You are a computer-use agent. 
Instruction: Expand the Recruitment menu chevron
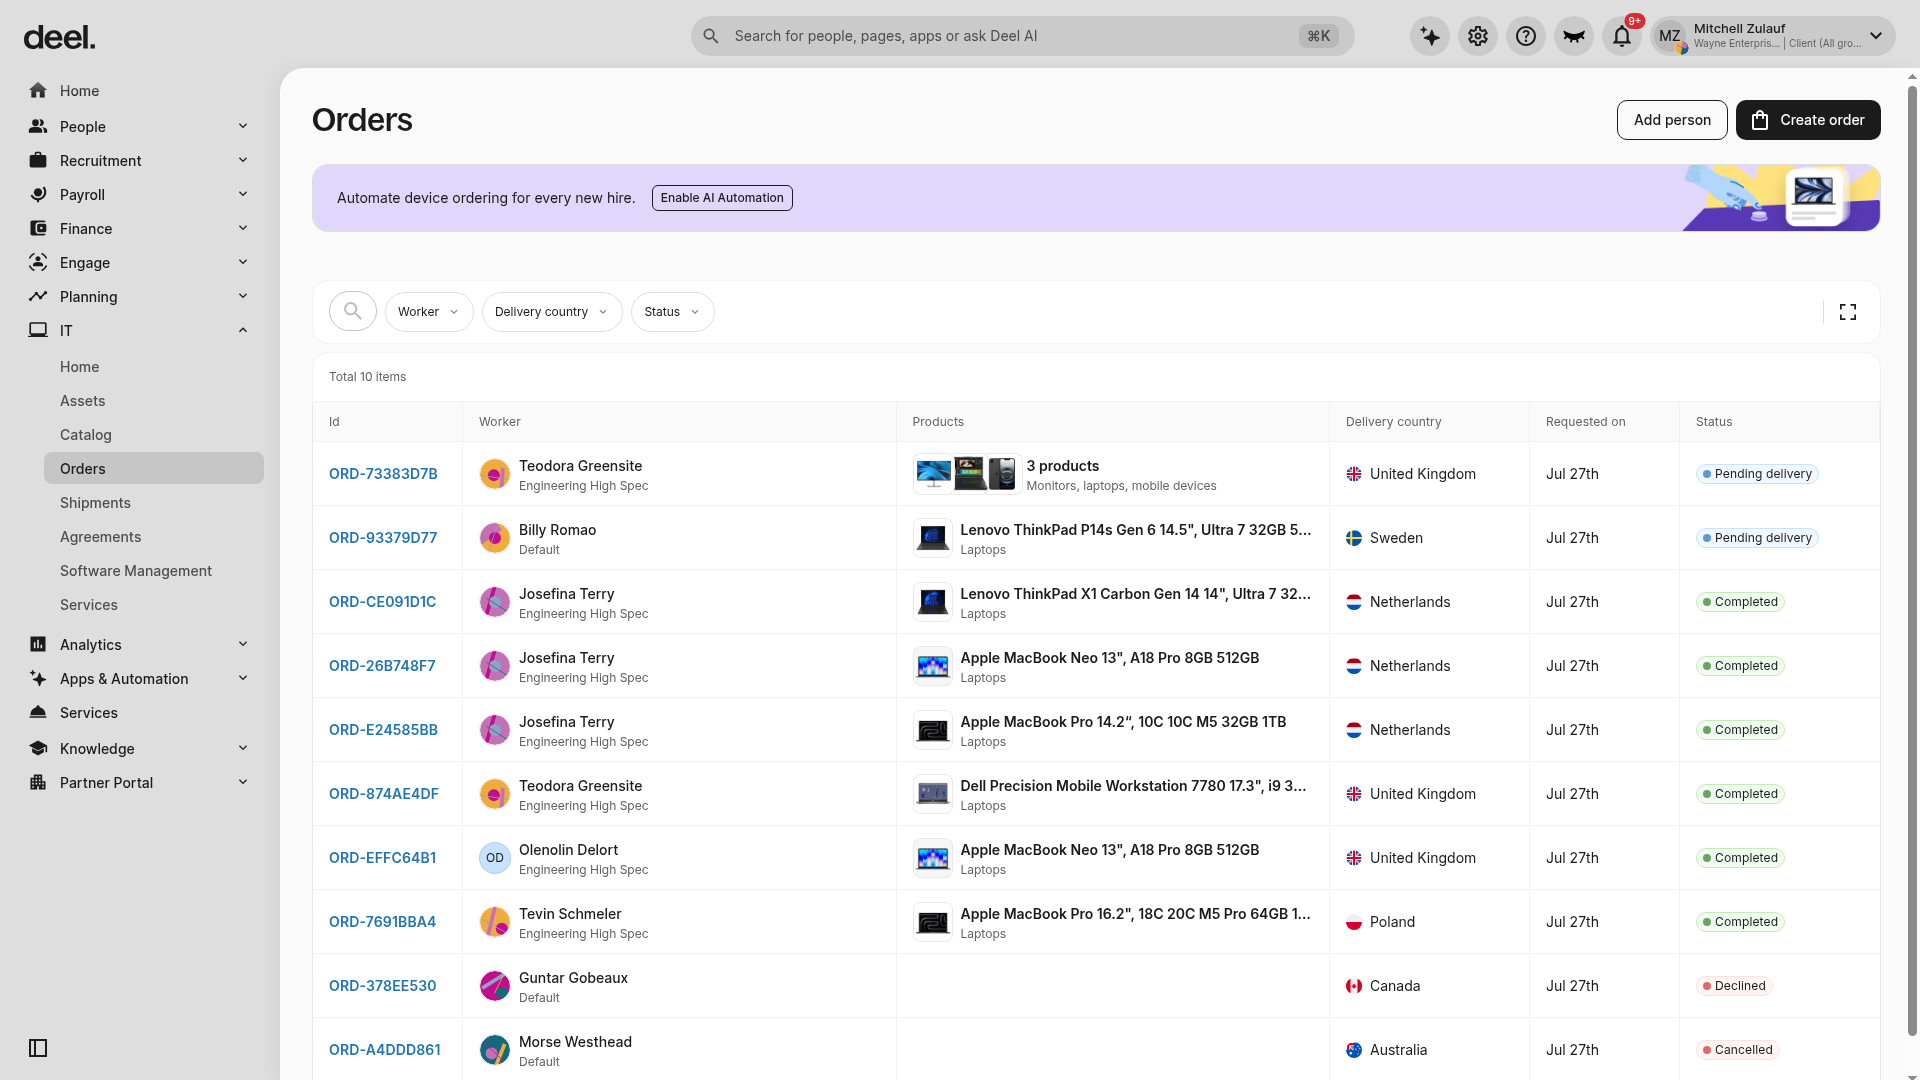tap(243, 160)
